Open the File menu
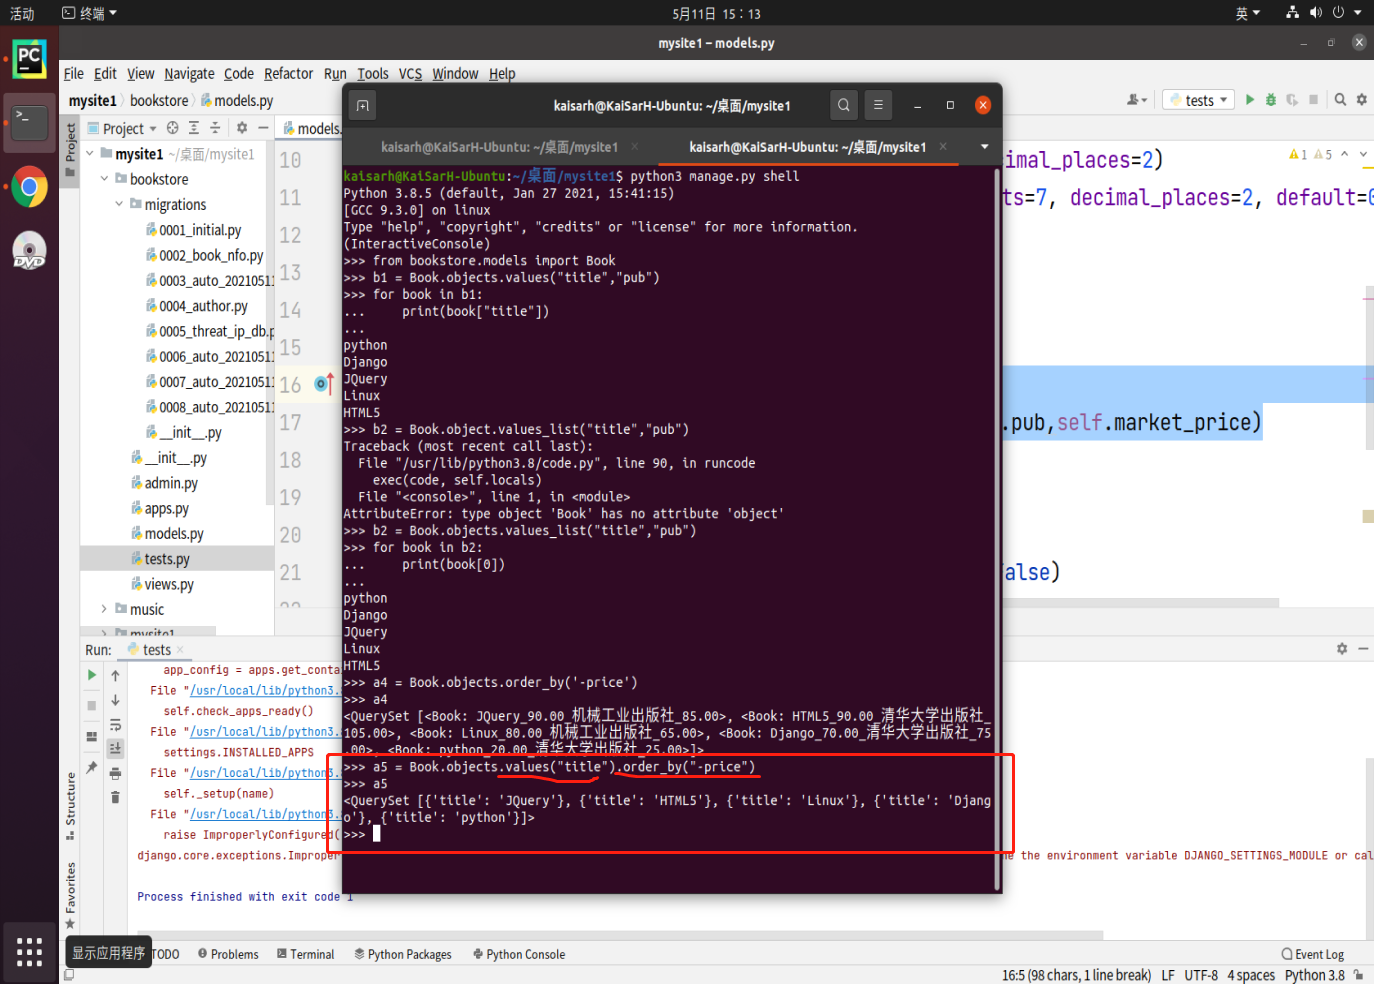This screenshot has height=984, width=1374. pyautogui.click(x=73, y=73)
